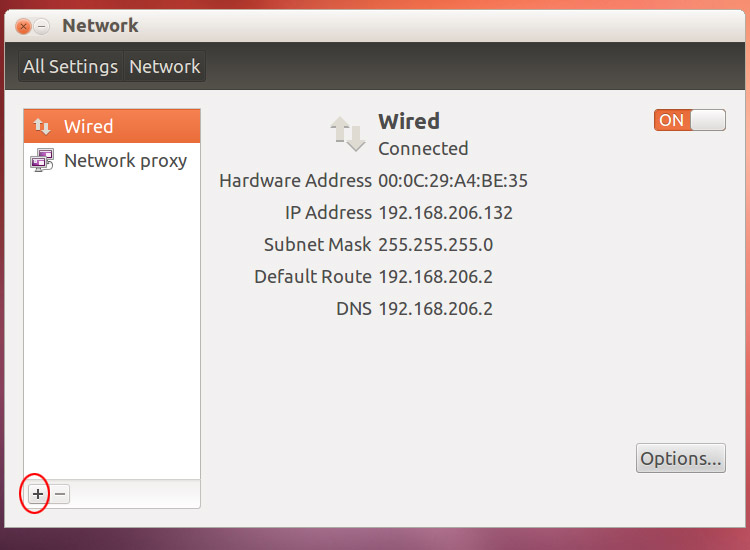Screen dimensions: 750x550
Task: Click the Network proxy computers icon
Action: (42, 160)
